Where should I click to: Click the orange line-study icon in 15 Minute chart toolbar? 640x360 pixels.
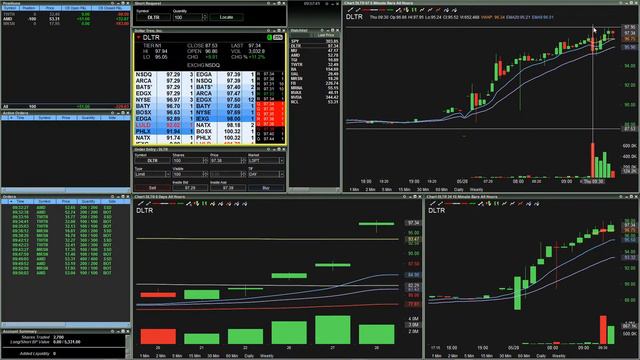click(520, 203)
